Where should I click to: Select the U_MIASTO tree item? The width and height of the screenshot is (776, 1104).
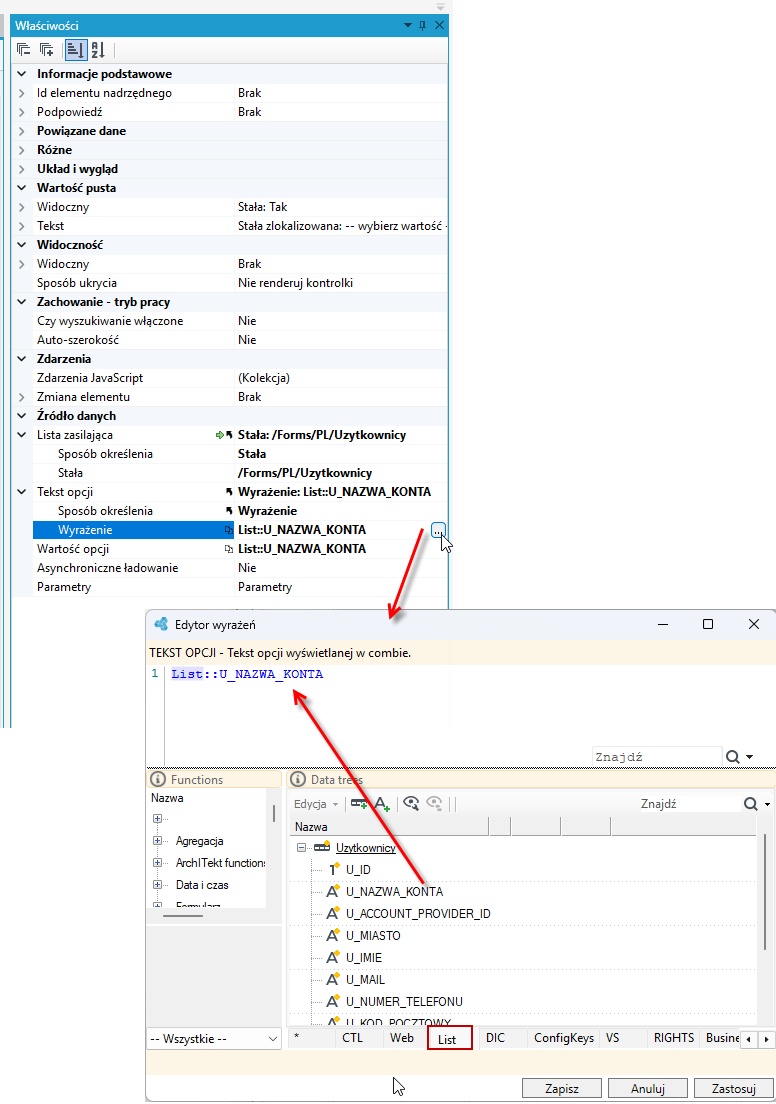point(373,936)
